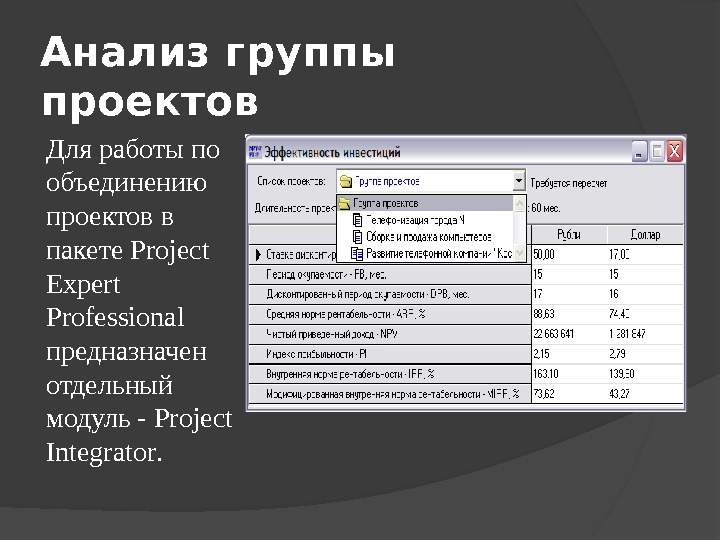Click the ARR dollar value '74,40'
Image resolution: width=720 pixels, height=540 pixels.
tap(619, 314)
